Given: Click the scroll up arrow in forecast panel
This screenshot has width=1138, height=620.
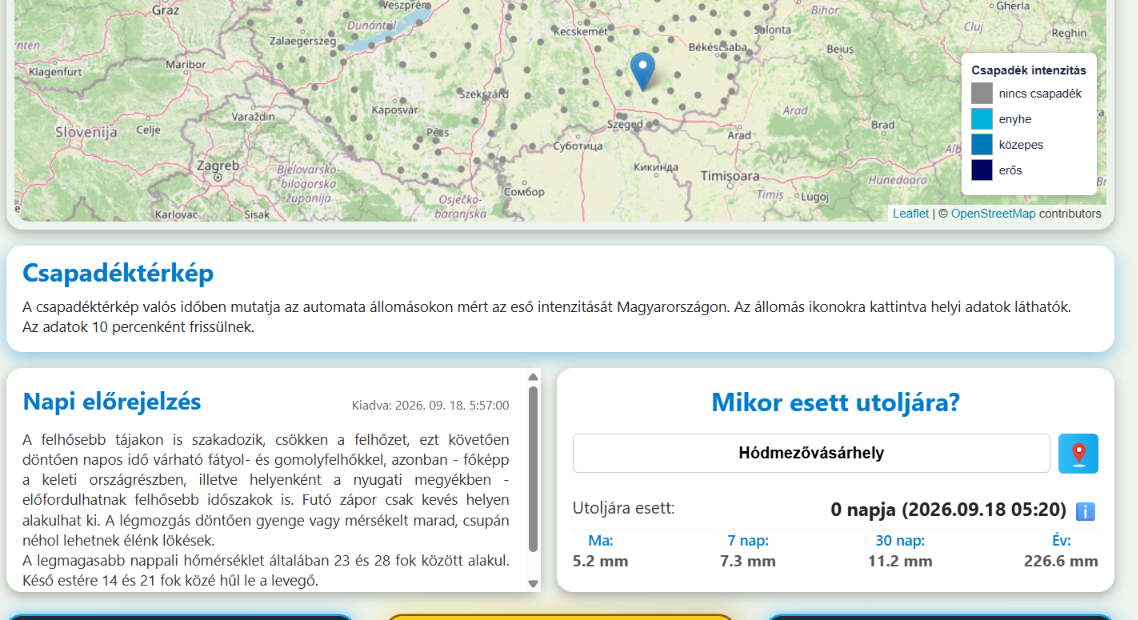Looking at the screenshot, I should [533, 377].
